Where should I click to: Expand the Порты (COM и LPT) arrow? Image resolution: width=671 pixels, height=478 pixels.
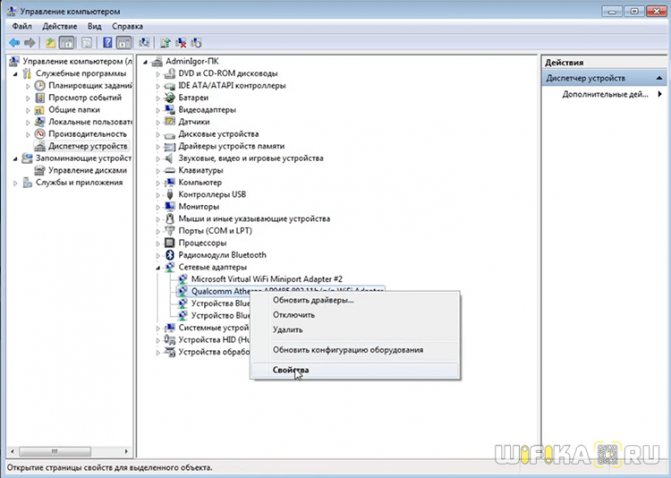158,231
